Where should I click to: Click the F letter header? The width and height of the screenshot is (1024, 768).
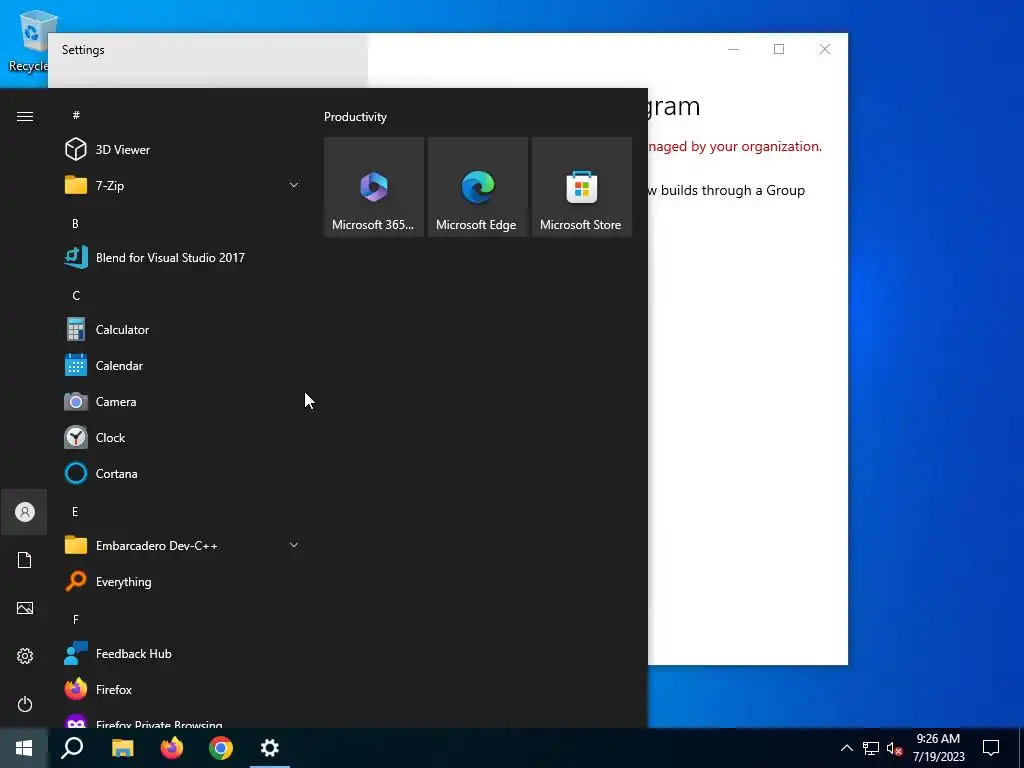76,619
